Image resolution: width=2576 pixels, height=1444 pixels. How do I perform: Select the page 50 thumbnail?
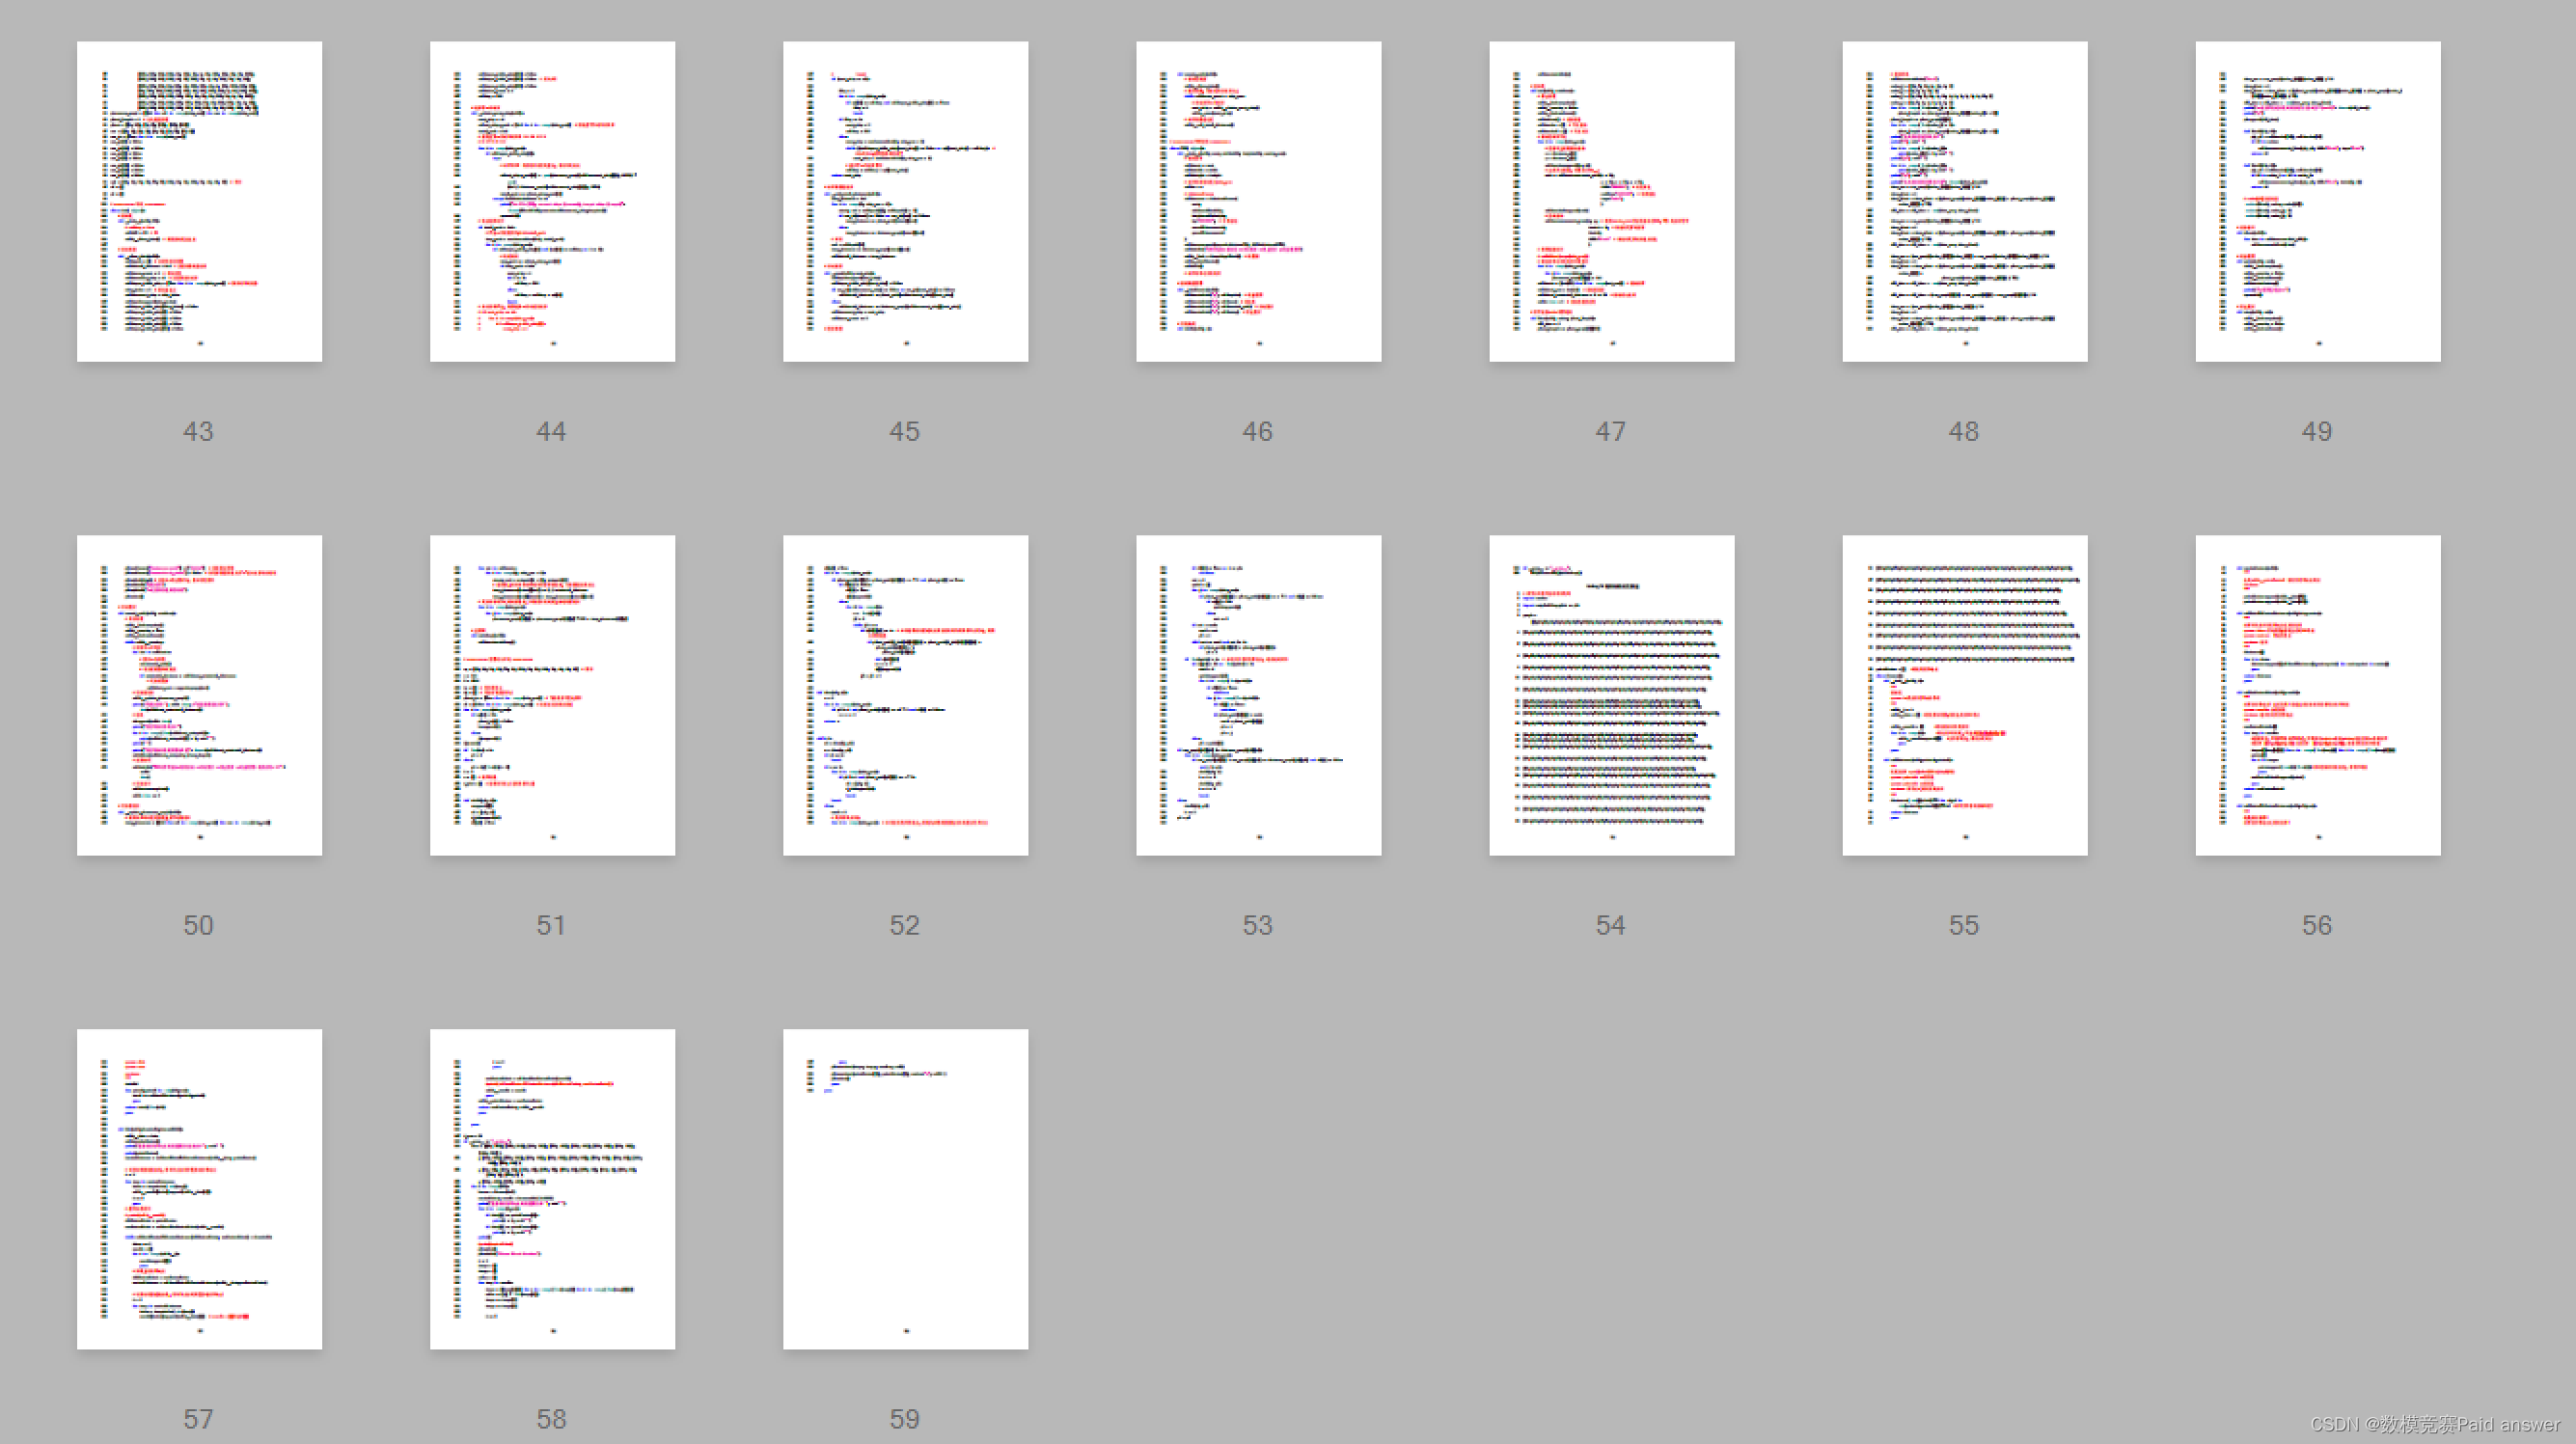point(199,695)
